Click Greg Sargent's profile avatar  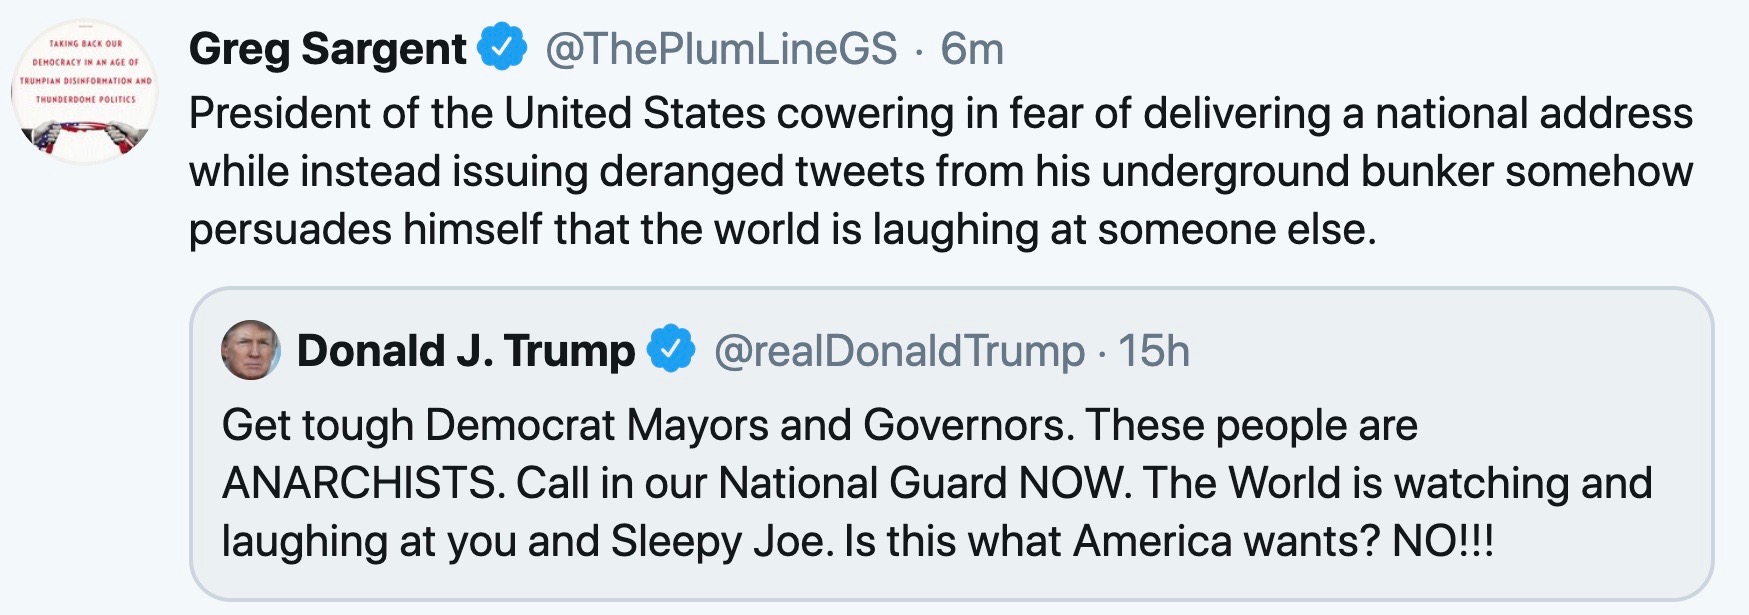(84, 94)
